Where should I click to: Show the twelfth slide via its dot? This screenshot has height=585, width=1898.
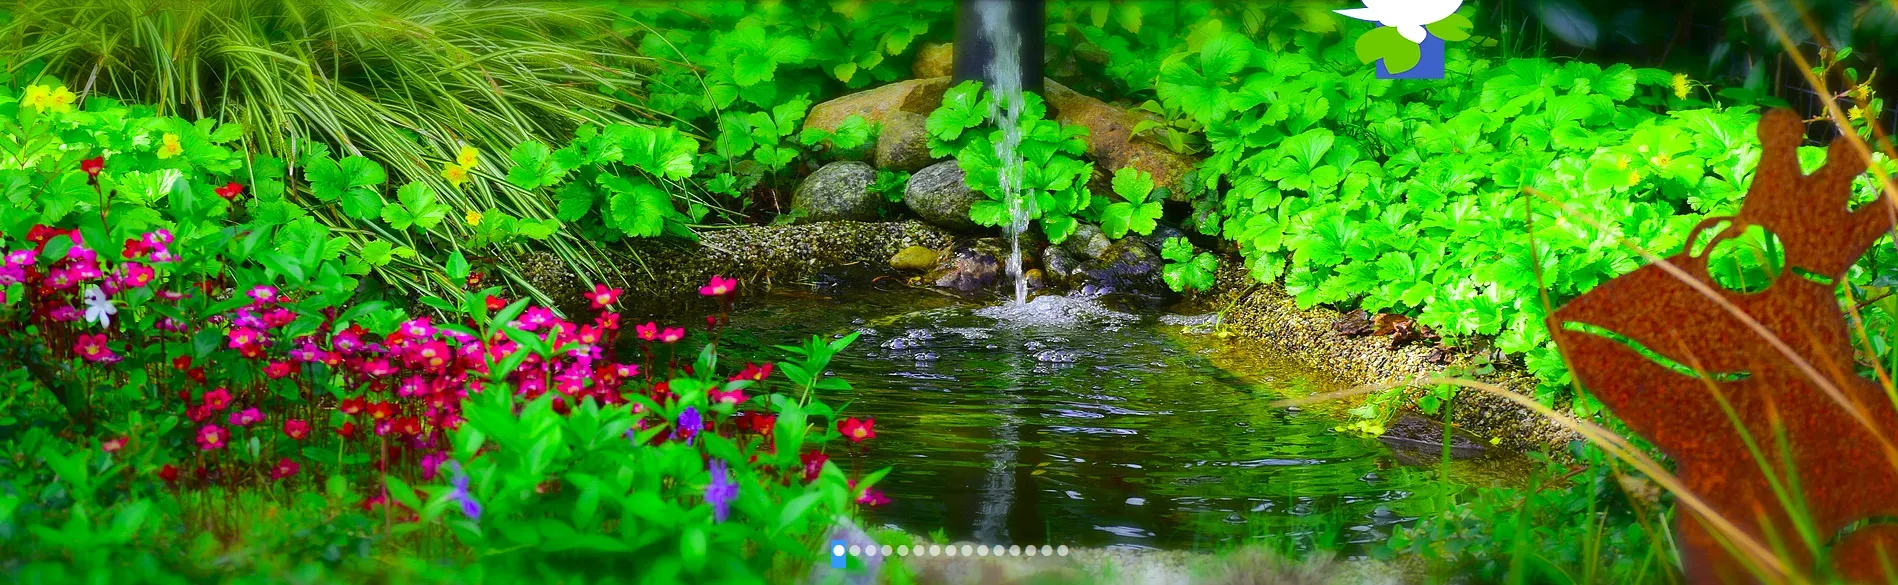click(1015, 550)
